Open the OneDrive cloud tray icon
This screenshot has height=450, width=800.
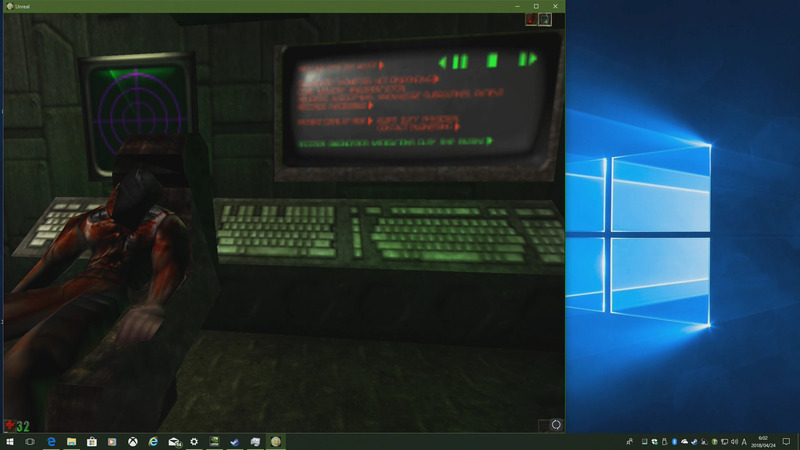[684, 442]
